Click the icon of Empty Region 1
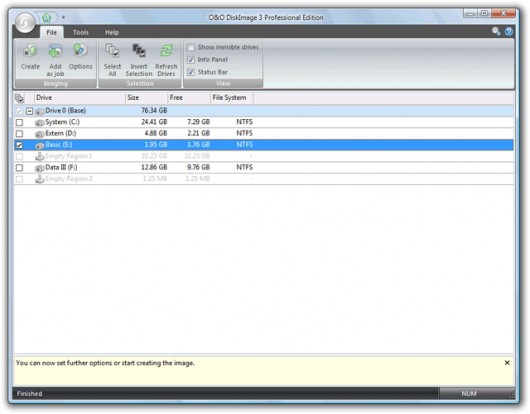The width and height of the screenshot is (530, 414). (x=40, y=156)
